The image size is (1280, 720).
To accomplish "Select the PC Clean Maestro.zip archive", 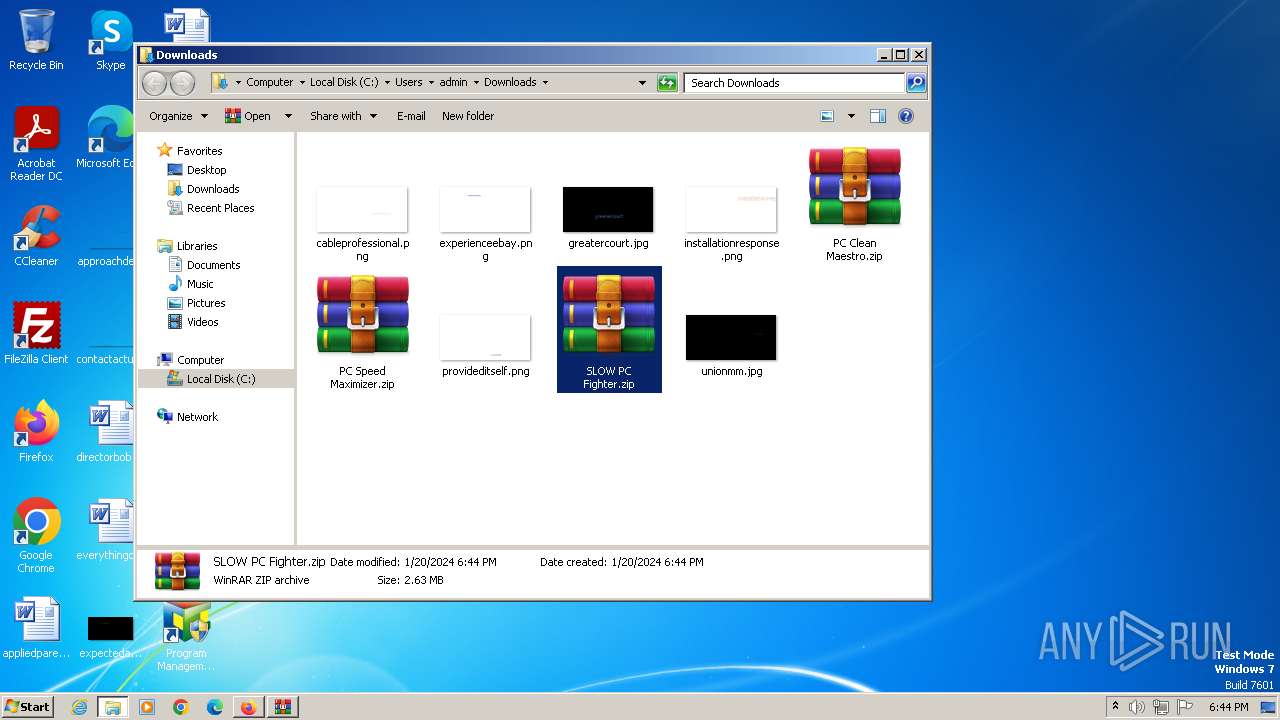I will pos(854,205).
